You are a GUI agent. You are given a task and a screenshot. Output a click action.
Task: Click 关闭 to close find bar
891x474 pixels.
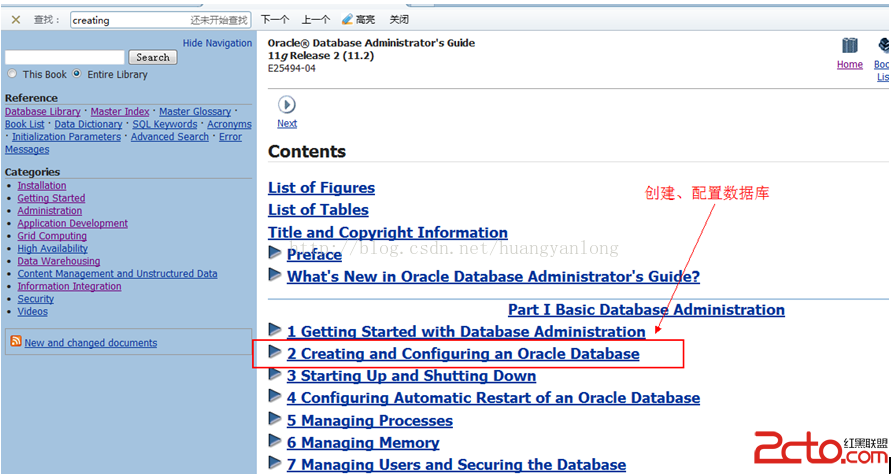(399, 20)
